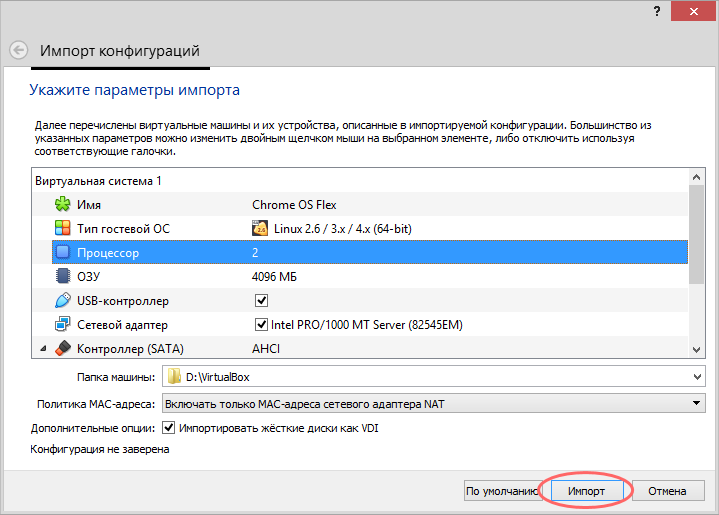This screenshot has height=515, width=719.
Task: Click the Chrome OS Flex name value
Action: pos(294,205)
